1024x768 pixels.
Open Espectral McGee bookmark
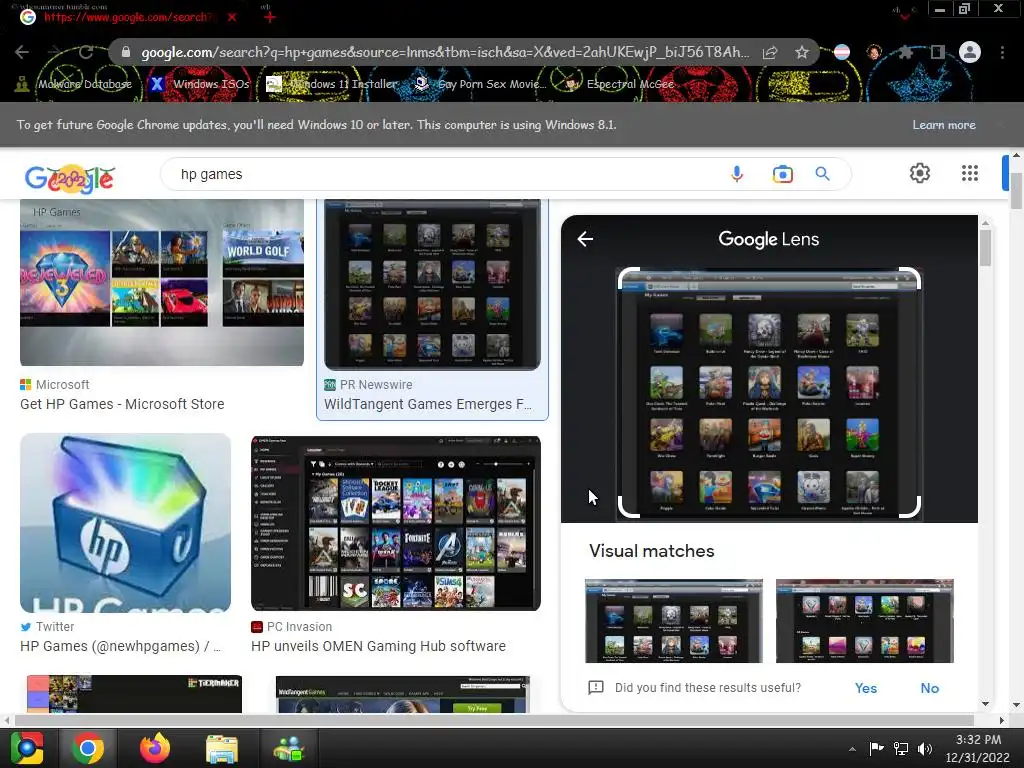pyautogui.click(x=619, y=84)
